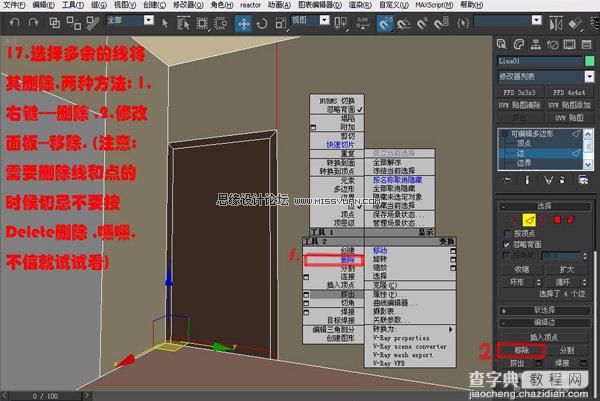
Task: Open the Motion panel tab icon
Action: click(x=553, y=45)
